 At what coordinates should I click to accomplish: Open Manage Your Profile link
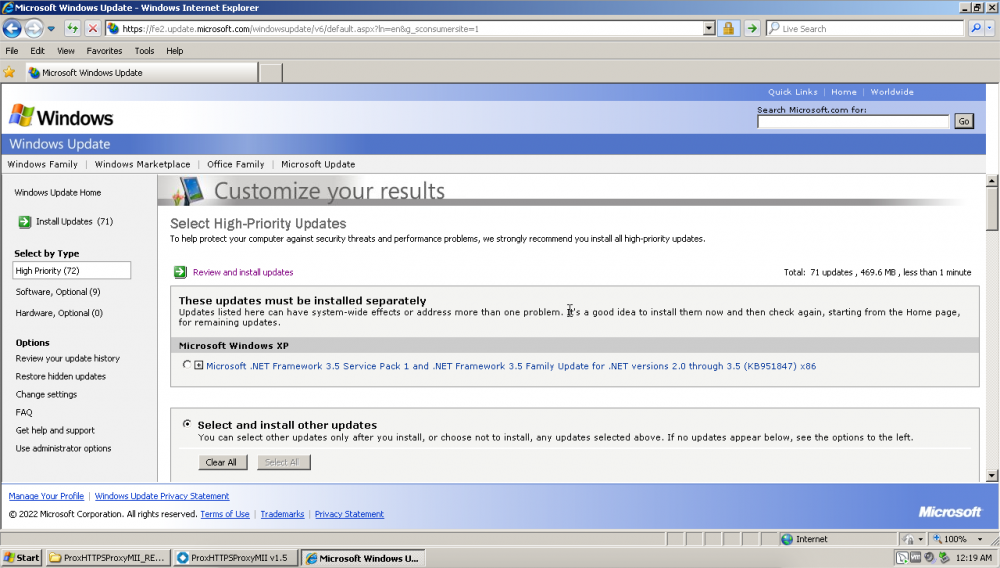point(46,496)
